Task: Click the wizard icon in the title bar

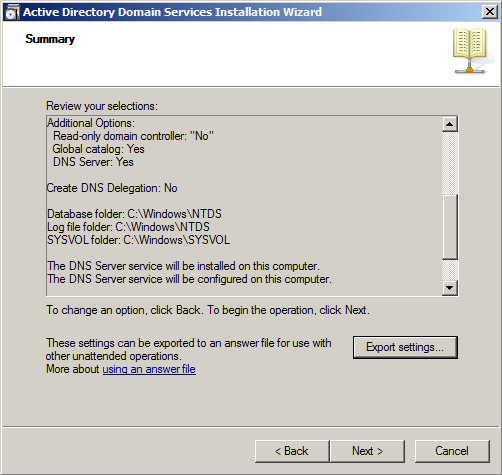Action: point(12,12)
